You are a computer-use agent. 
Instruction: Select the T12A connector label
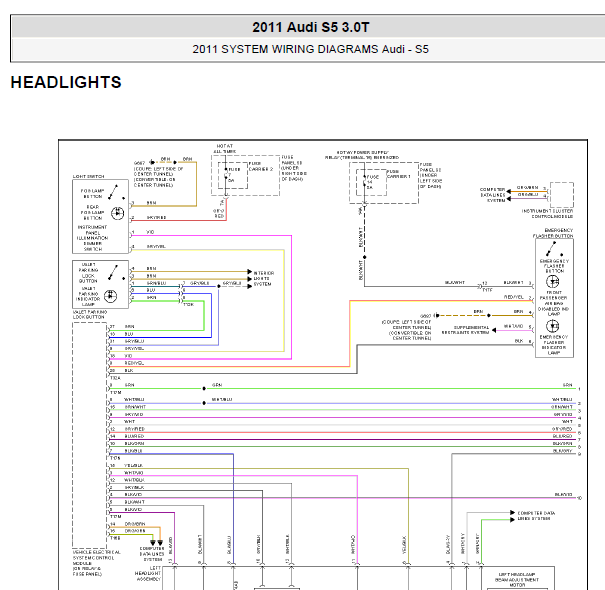pos(115,378)
